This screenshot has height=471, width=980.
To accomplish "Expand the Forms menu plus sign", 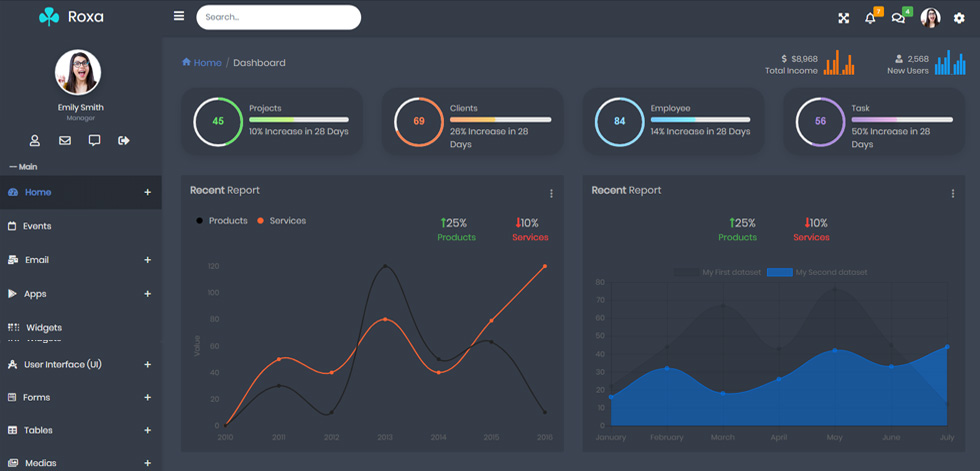I will point(148,397).
